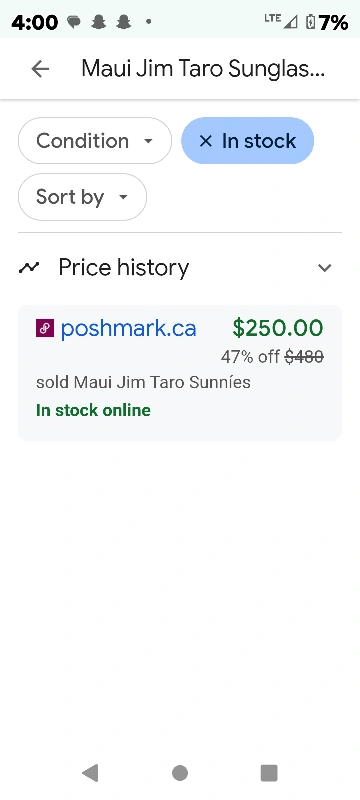
Task: Tap sold Maui Jim Taro Sunnies listing title
Action: point(143,382)
